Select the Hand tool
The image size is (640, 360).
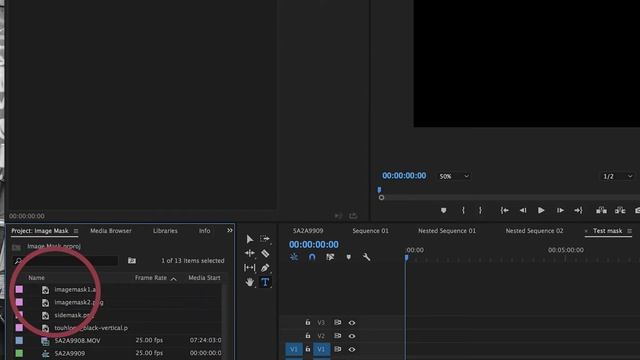pos(249,282)
